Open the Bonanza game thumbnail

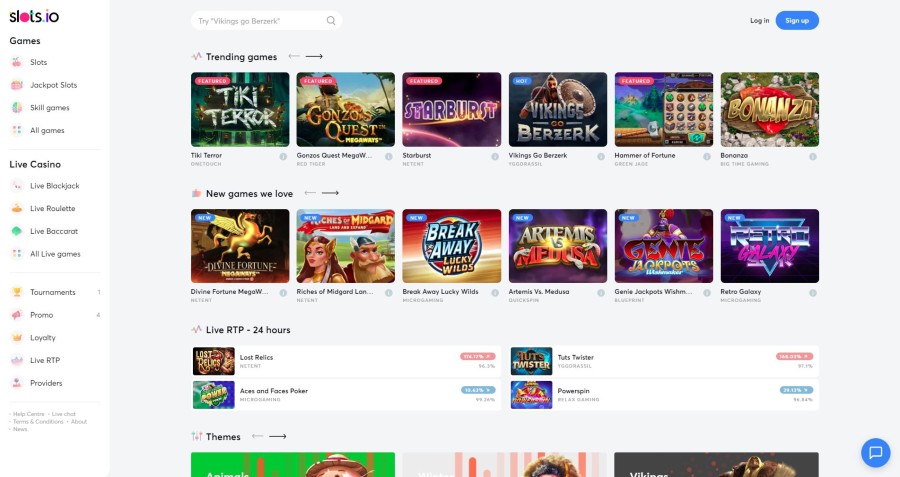[770, 109]
